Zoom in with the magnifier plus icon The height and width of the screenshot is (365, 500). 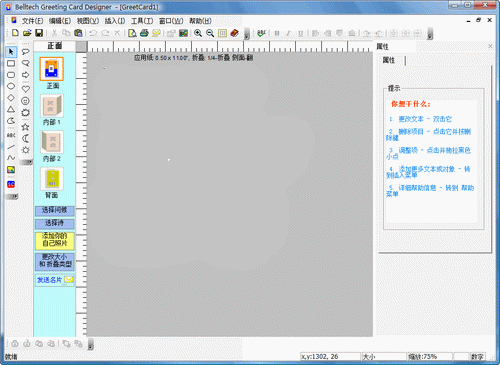click(x=198, y=33)
